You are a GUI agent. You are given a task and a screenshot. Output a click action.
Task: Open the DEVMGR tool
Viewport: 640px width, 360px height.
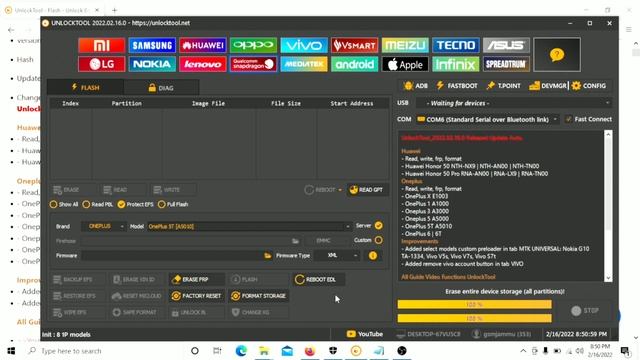click(x=548, y=86)
